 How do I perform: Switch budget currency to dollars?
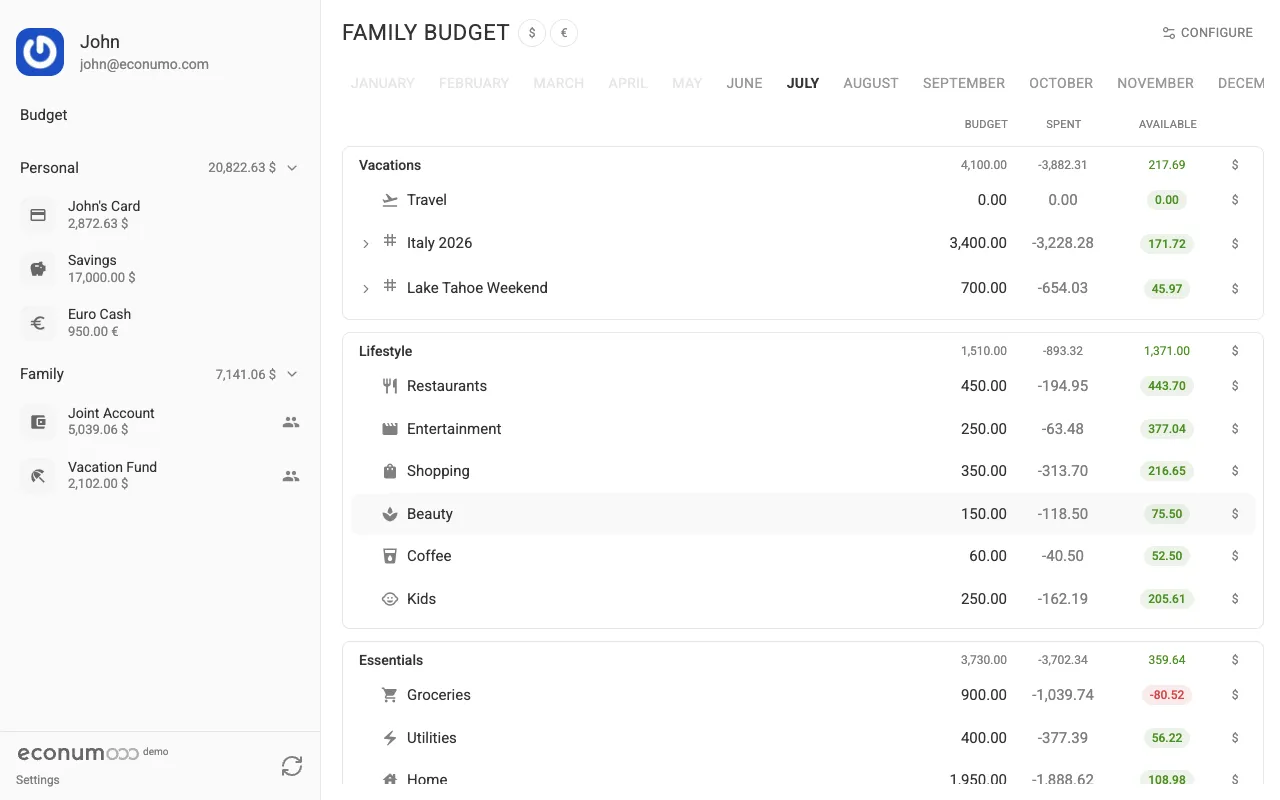point(532,33)
